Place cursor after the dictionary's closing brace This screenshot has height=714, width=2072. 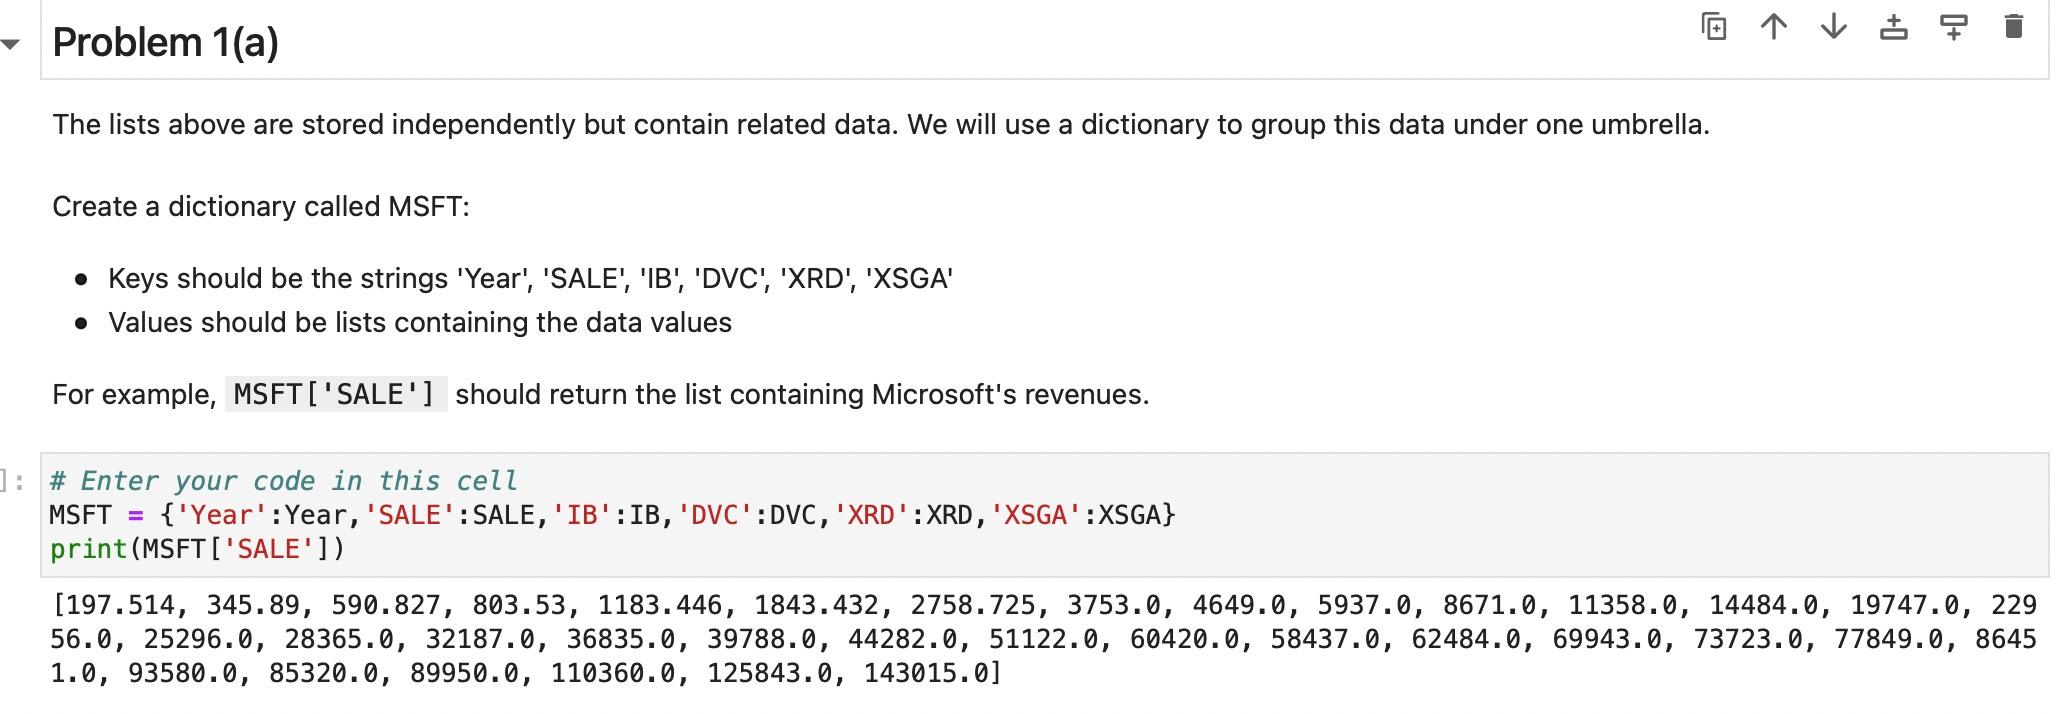tap(1177, 515)
